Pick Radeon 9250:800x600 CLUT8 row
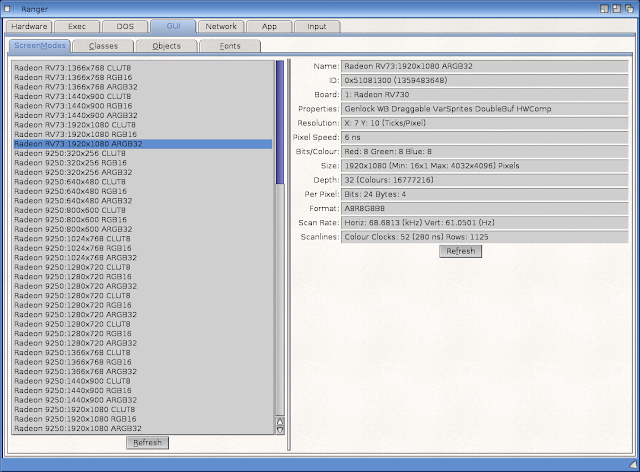This screenshot has height=472, width=640. click(143, 210)
